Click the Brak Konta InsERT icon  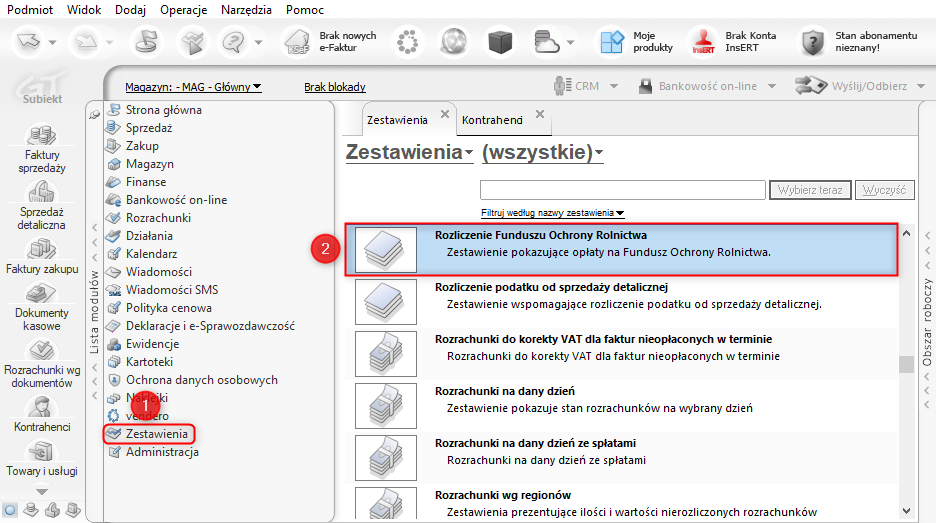(704, 42)
